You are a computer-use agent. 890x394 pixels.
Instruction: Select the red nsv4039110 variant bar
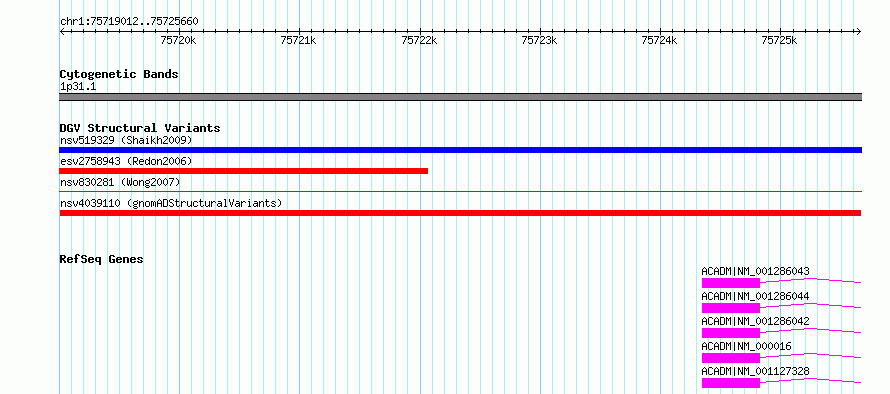pos(460,213)
